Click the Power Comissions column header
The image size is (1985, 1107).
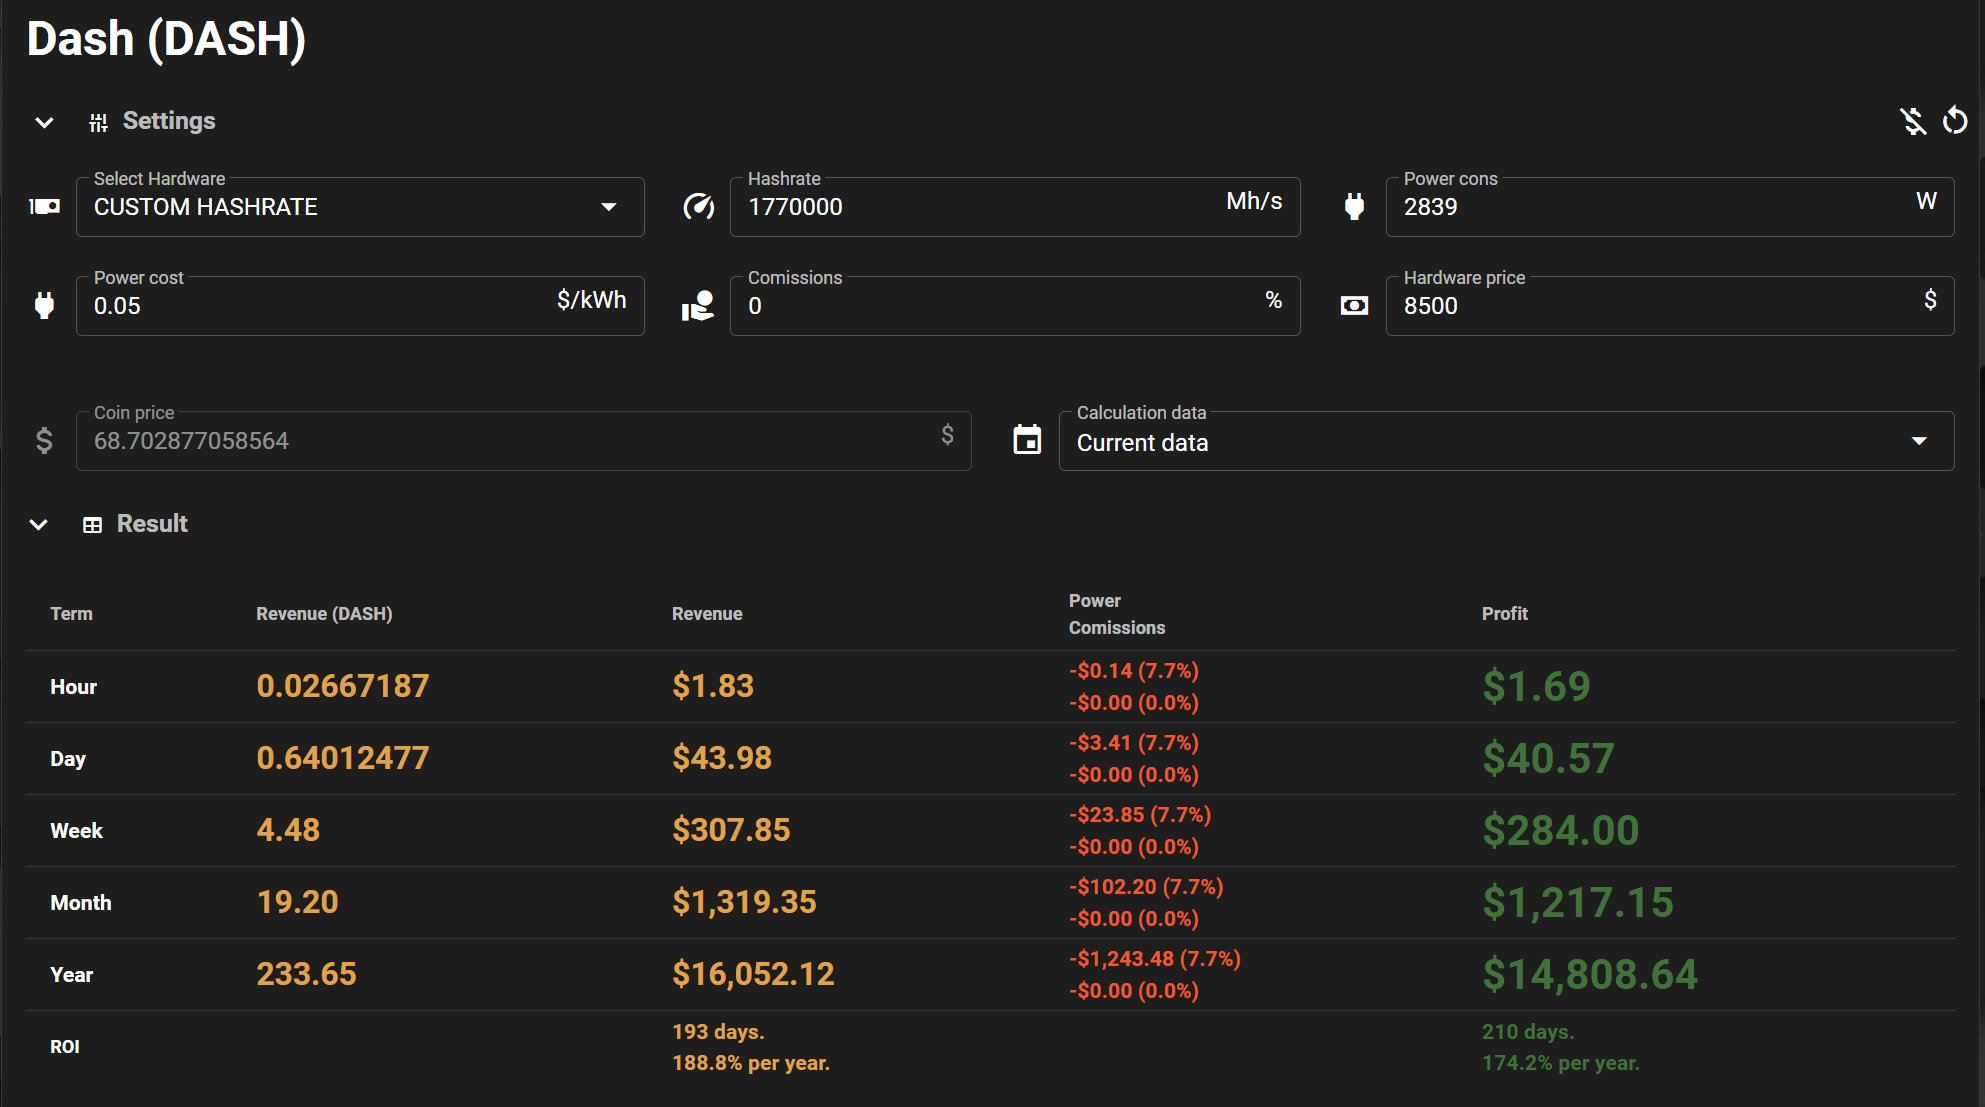click(1117, 614)
